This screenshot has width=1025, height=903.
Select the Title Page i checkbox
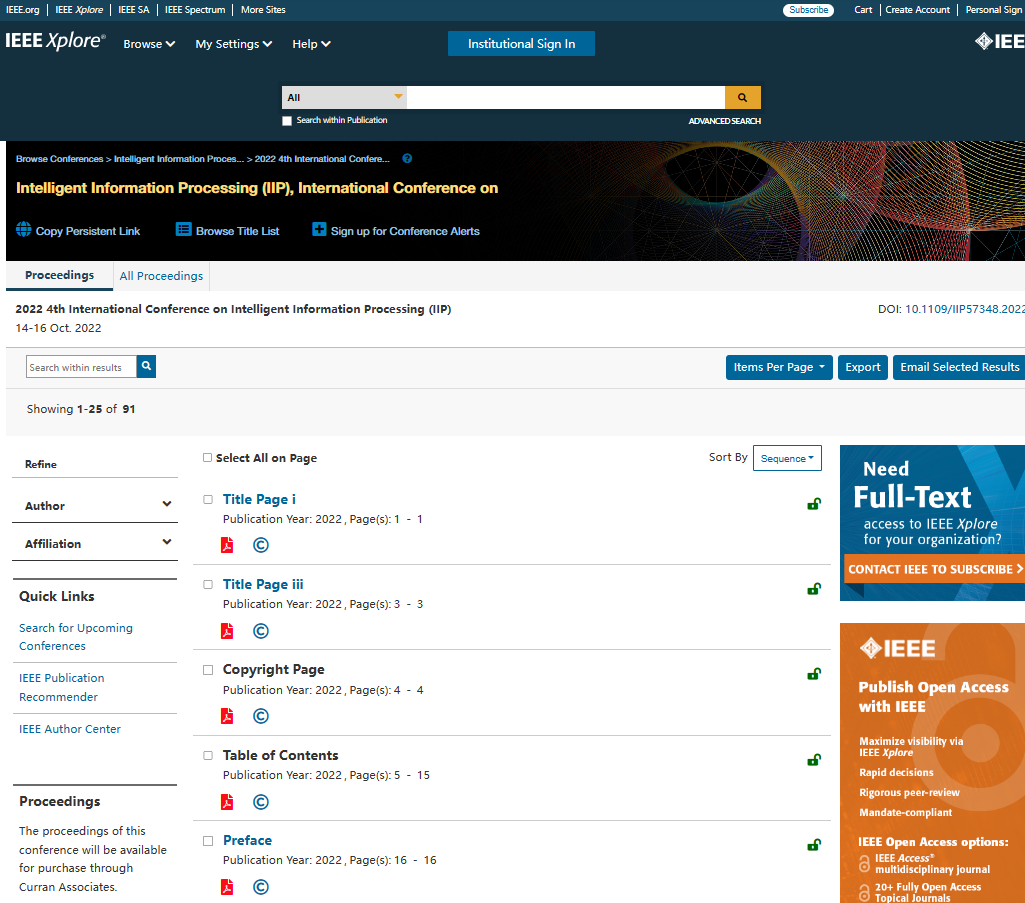(208, 500)
